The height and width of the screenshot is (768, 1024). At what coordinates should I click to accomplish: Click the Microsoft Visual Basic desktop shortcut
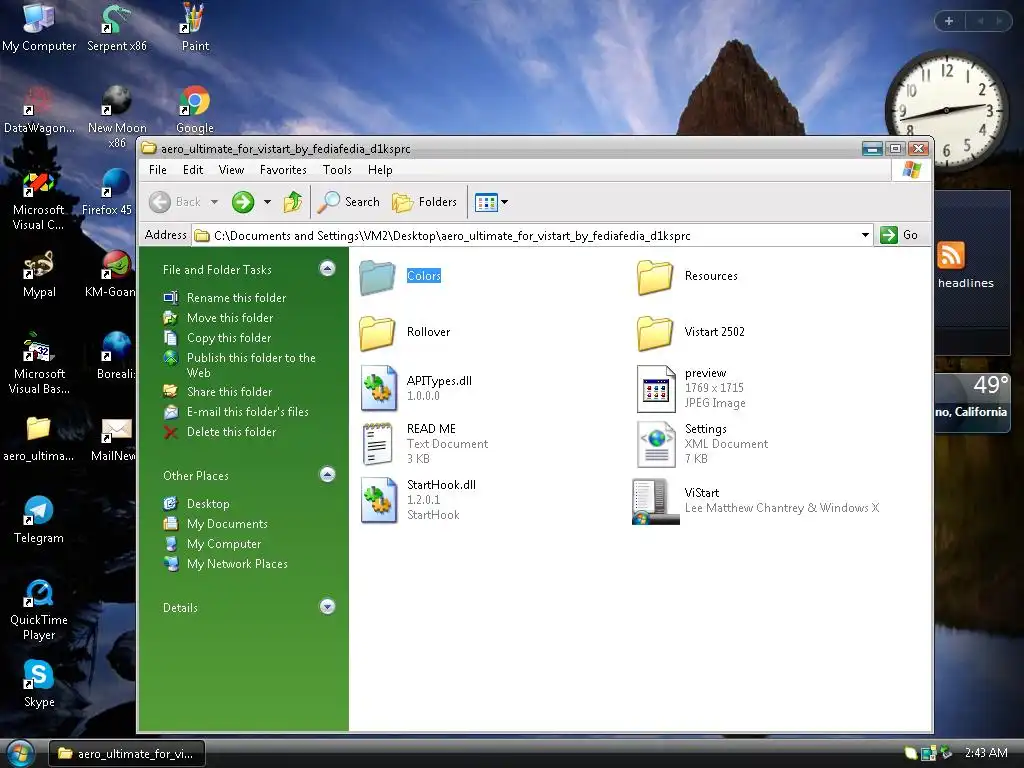pos(39,363)
